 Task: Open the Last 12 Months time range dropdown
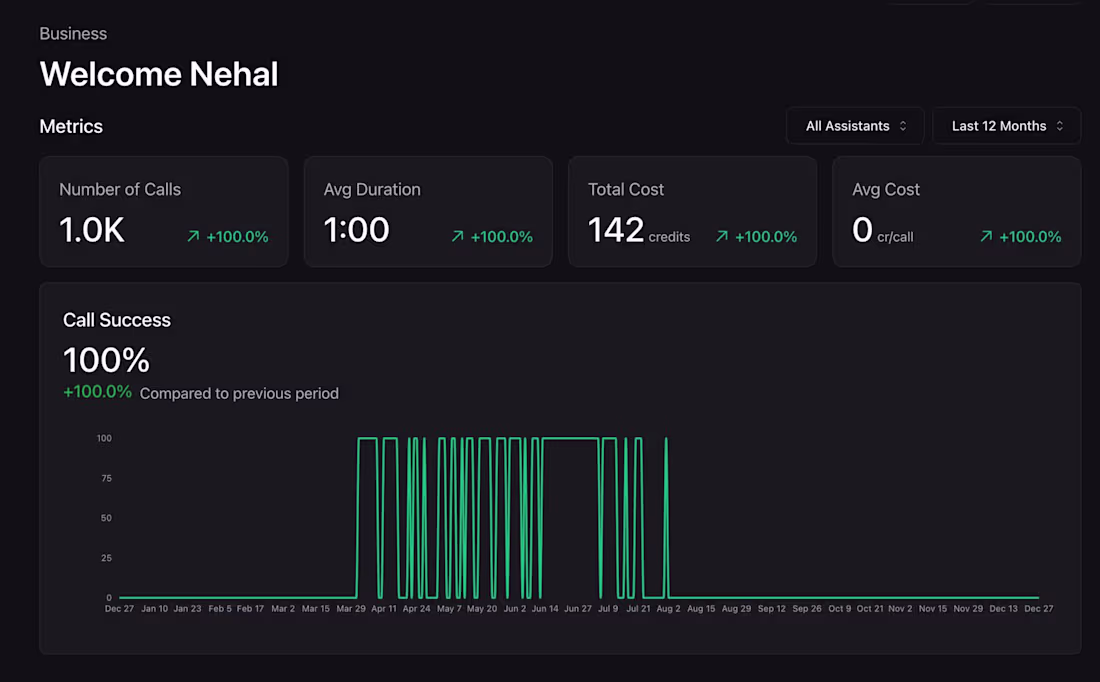pyautogui.click(x=1006, y=125)
